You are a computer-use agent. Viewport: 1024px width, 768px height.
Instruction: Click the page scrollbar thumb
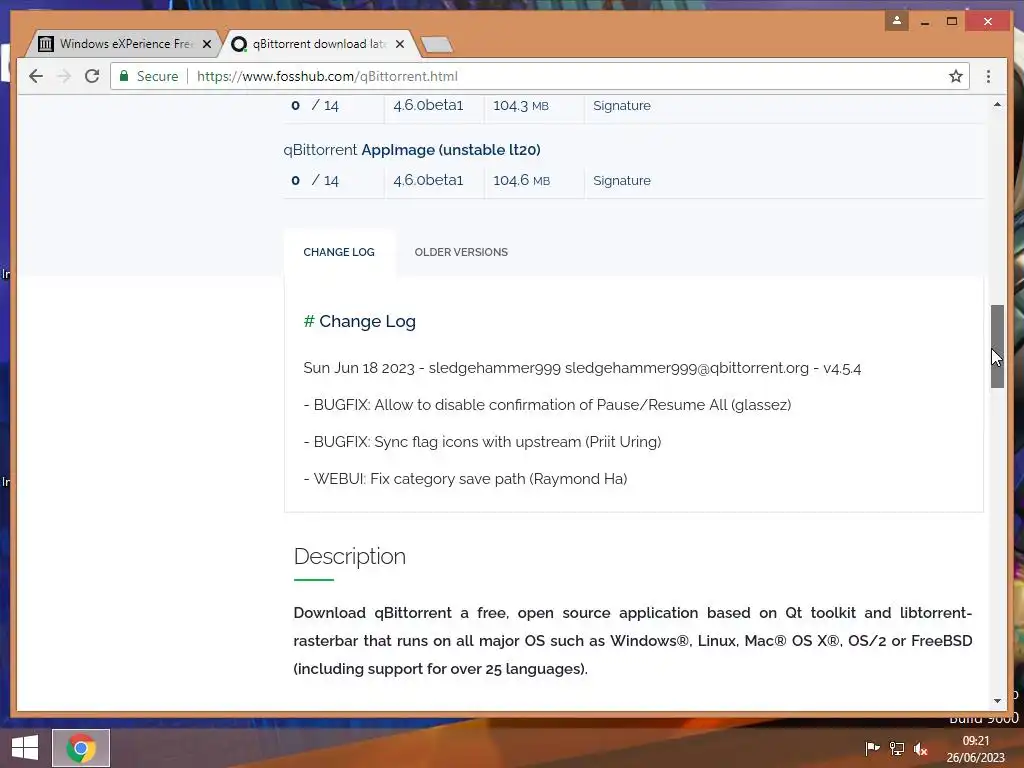pyautogui.click(x=997, y=346)
